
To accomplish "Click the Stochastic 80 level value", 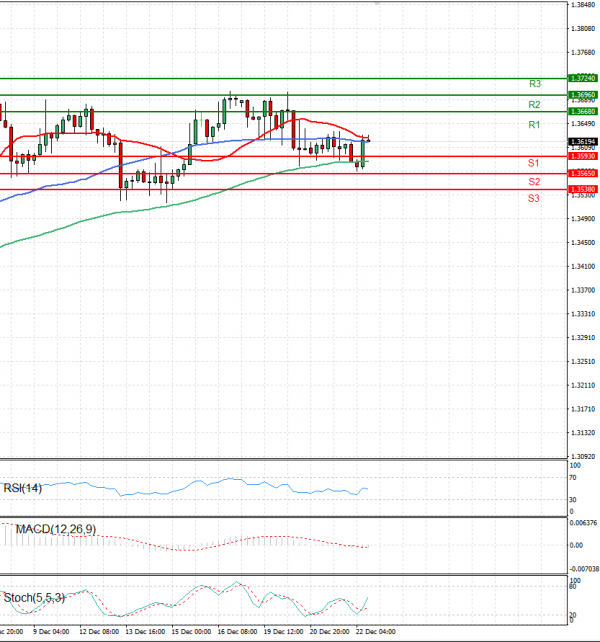I will coord(573,587).
